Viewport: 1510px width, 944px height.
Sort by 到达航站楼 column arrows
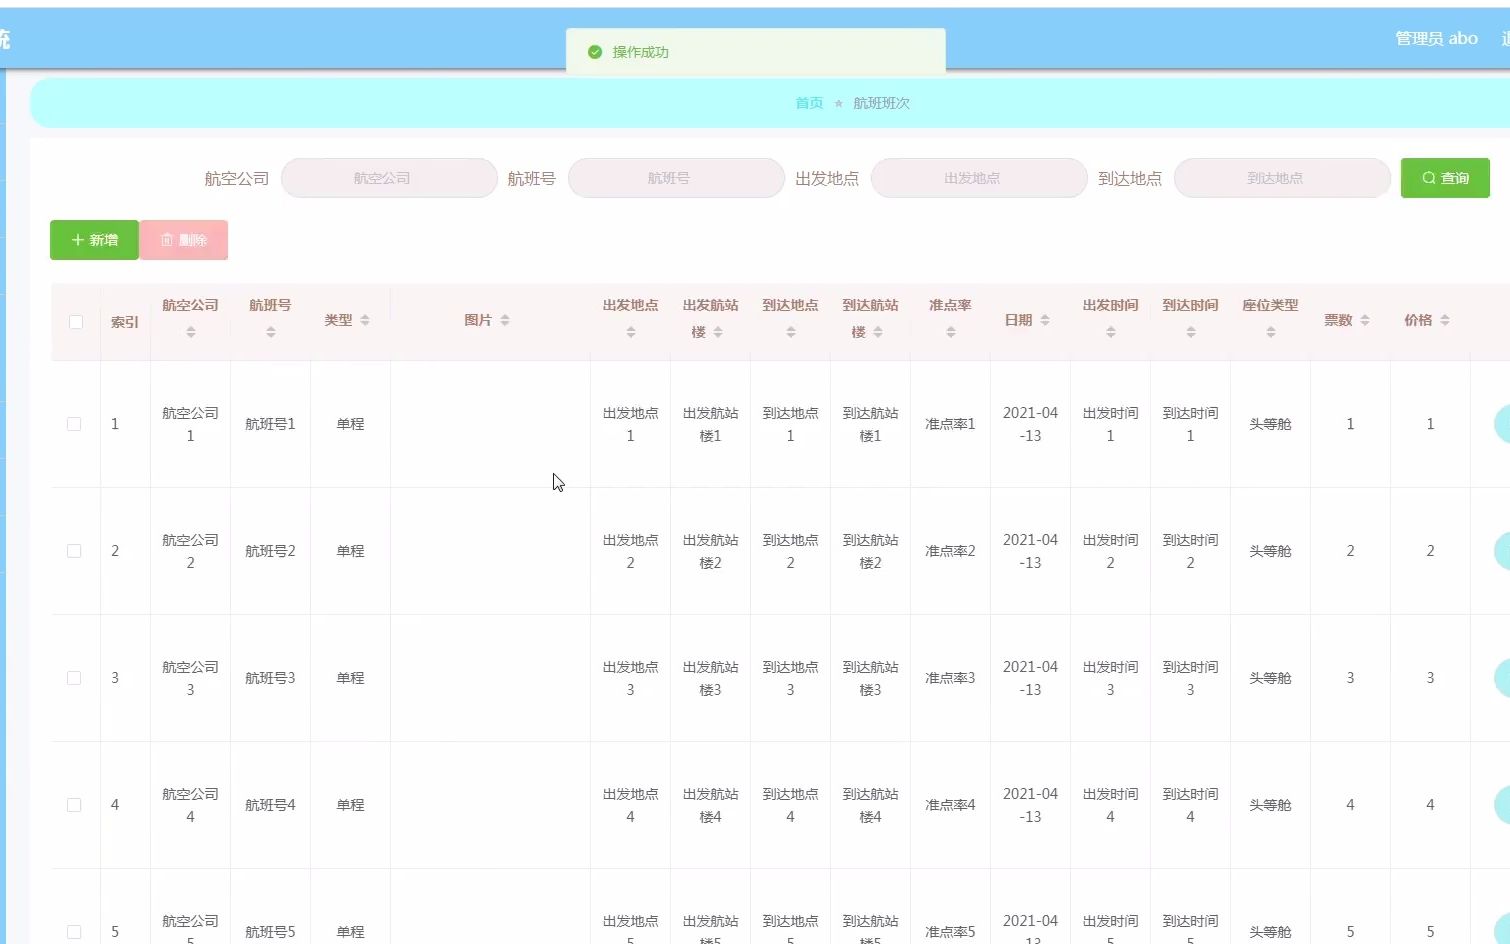[878, 332]
